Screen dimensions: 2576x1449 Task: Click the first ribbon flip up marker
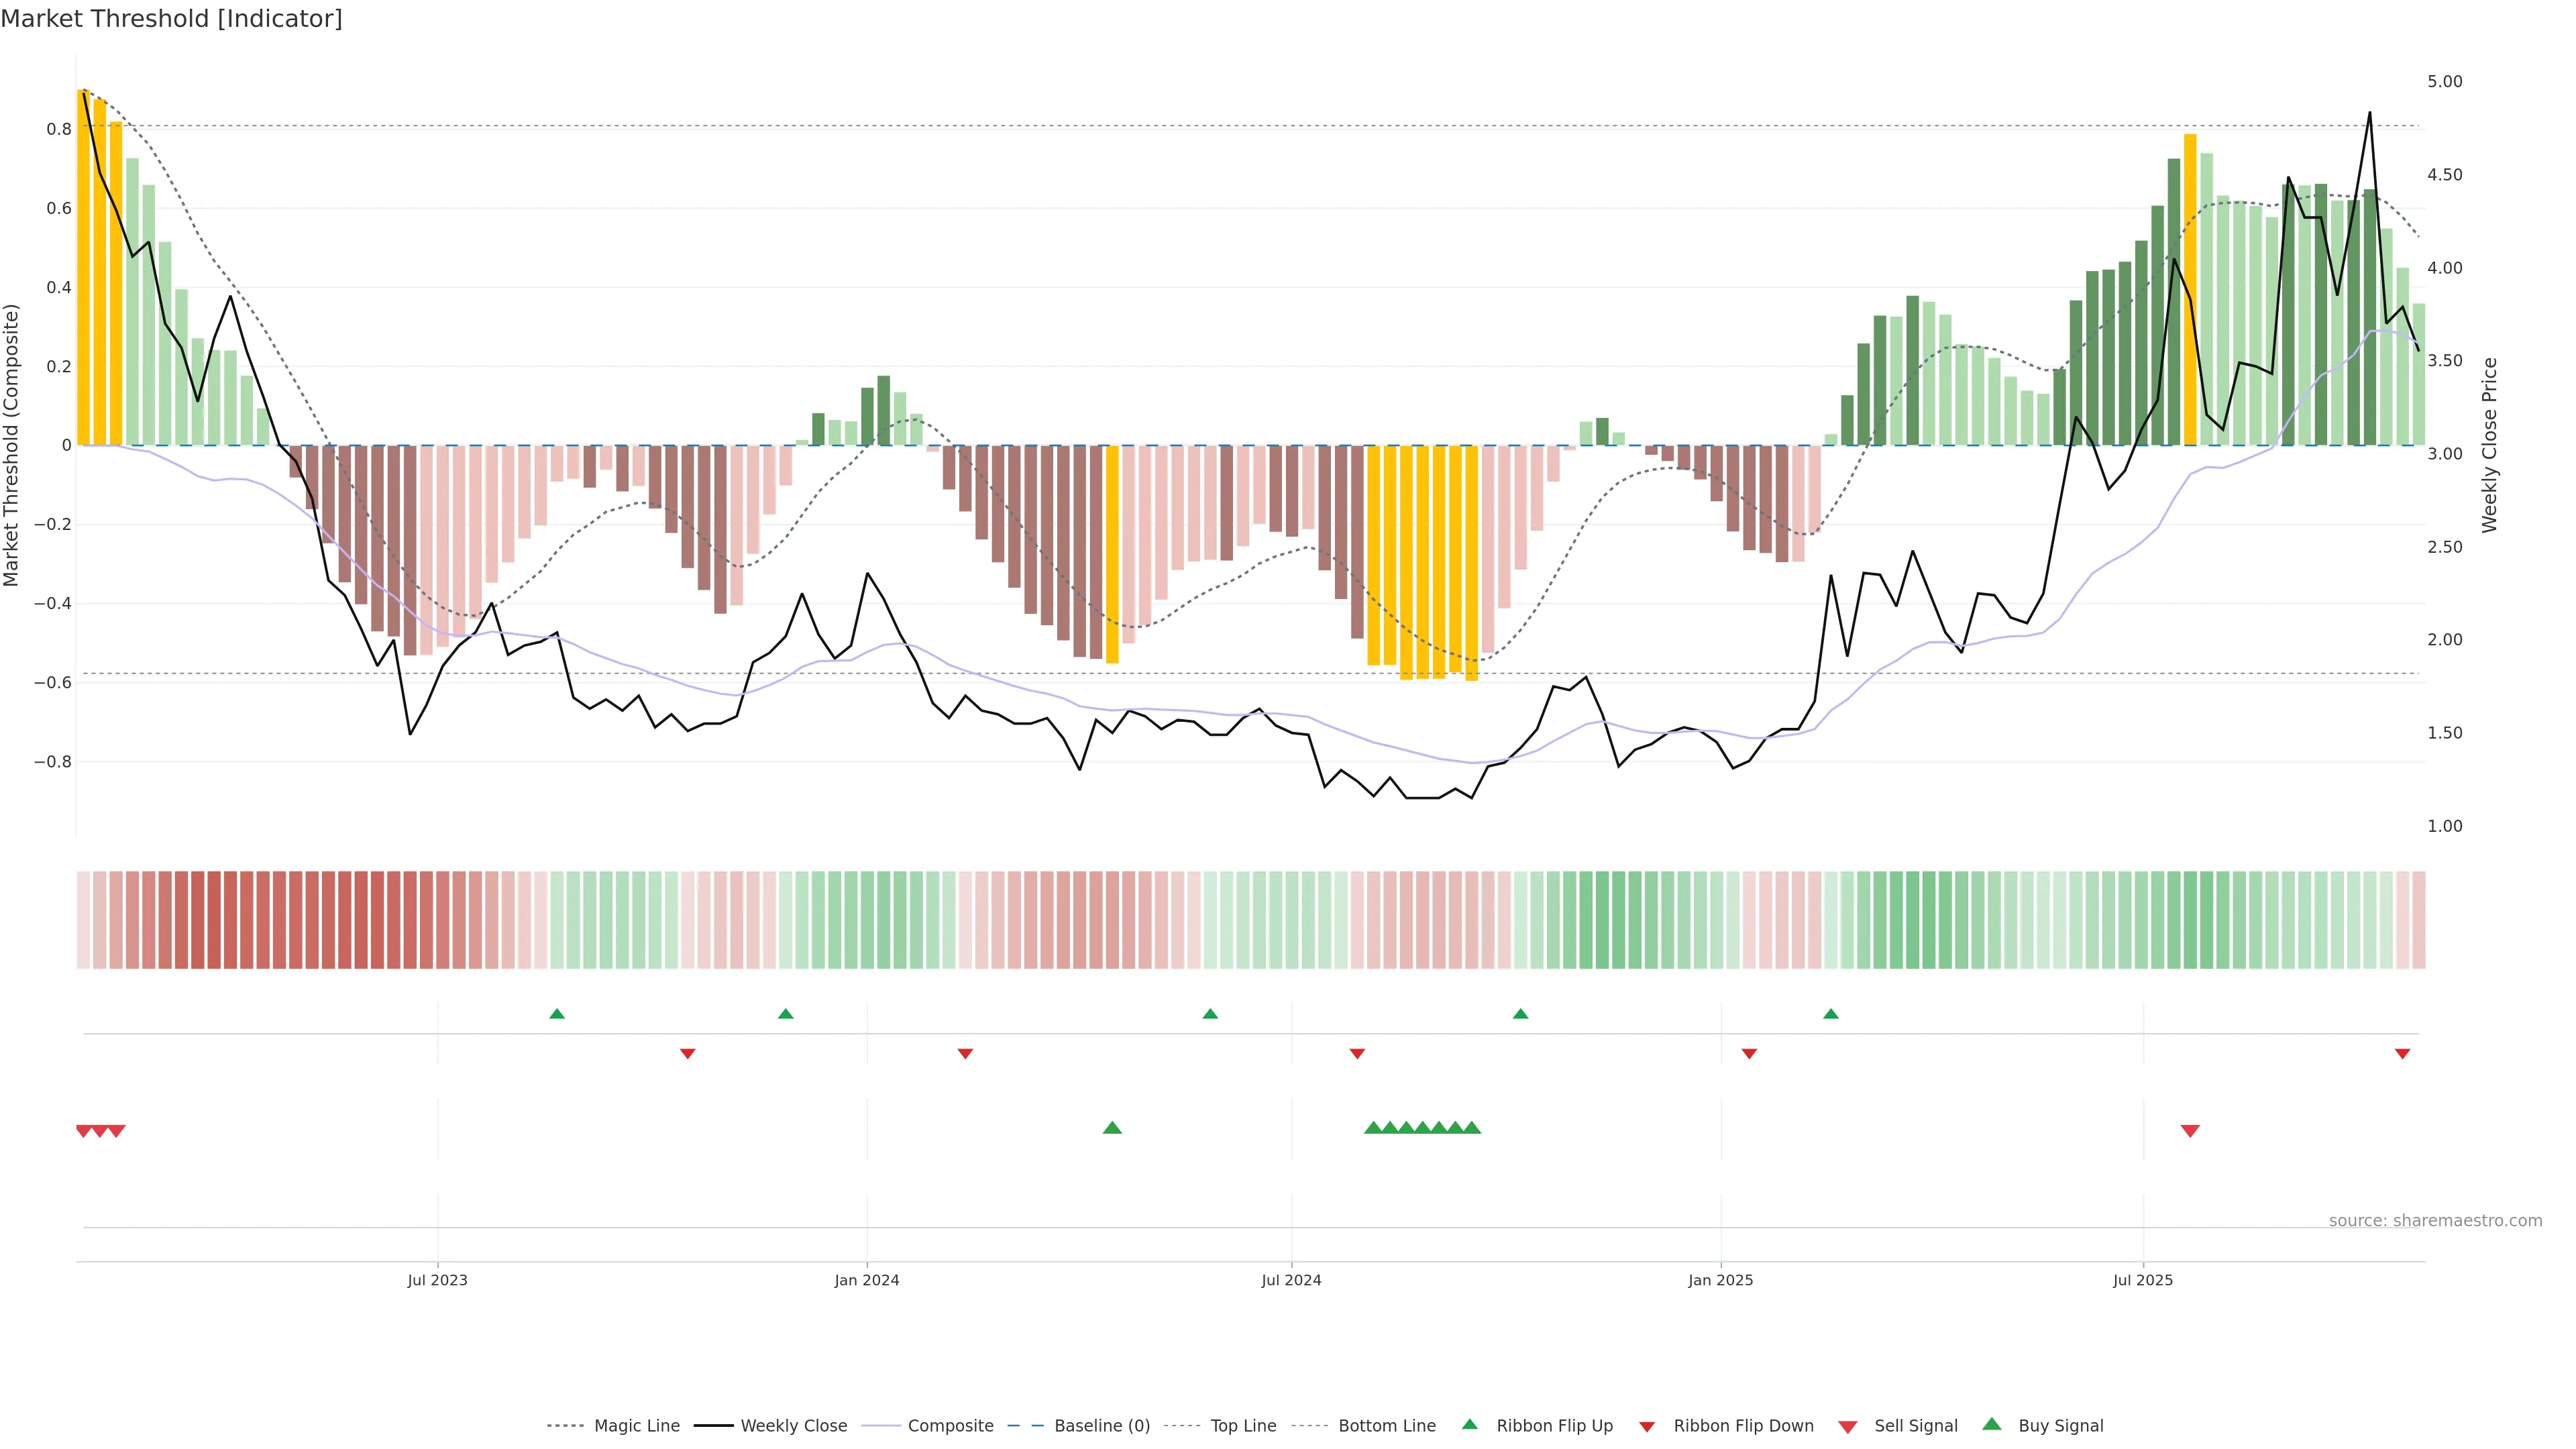click(557, 1014)
